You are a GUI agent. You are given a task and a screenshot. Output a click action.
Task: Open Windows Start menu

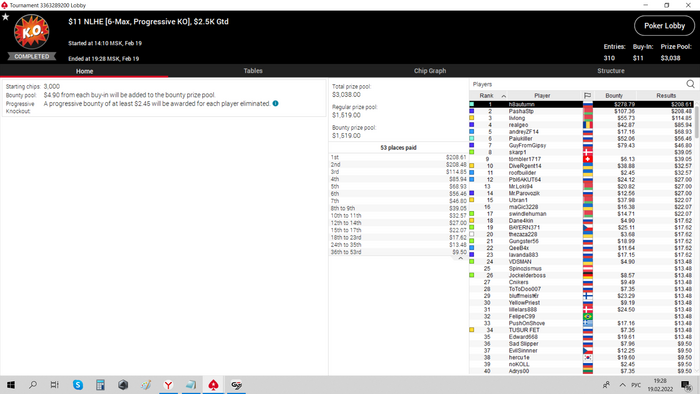click(11, 385)
